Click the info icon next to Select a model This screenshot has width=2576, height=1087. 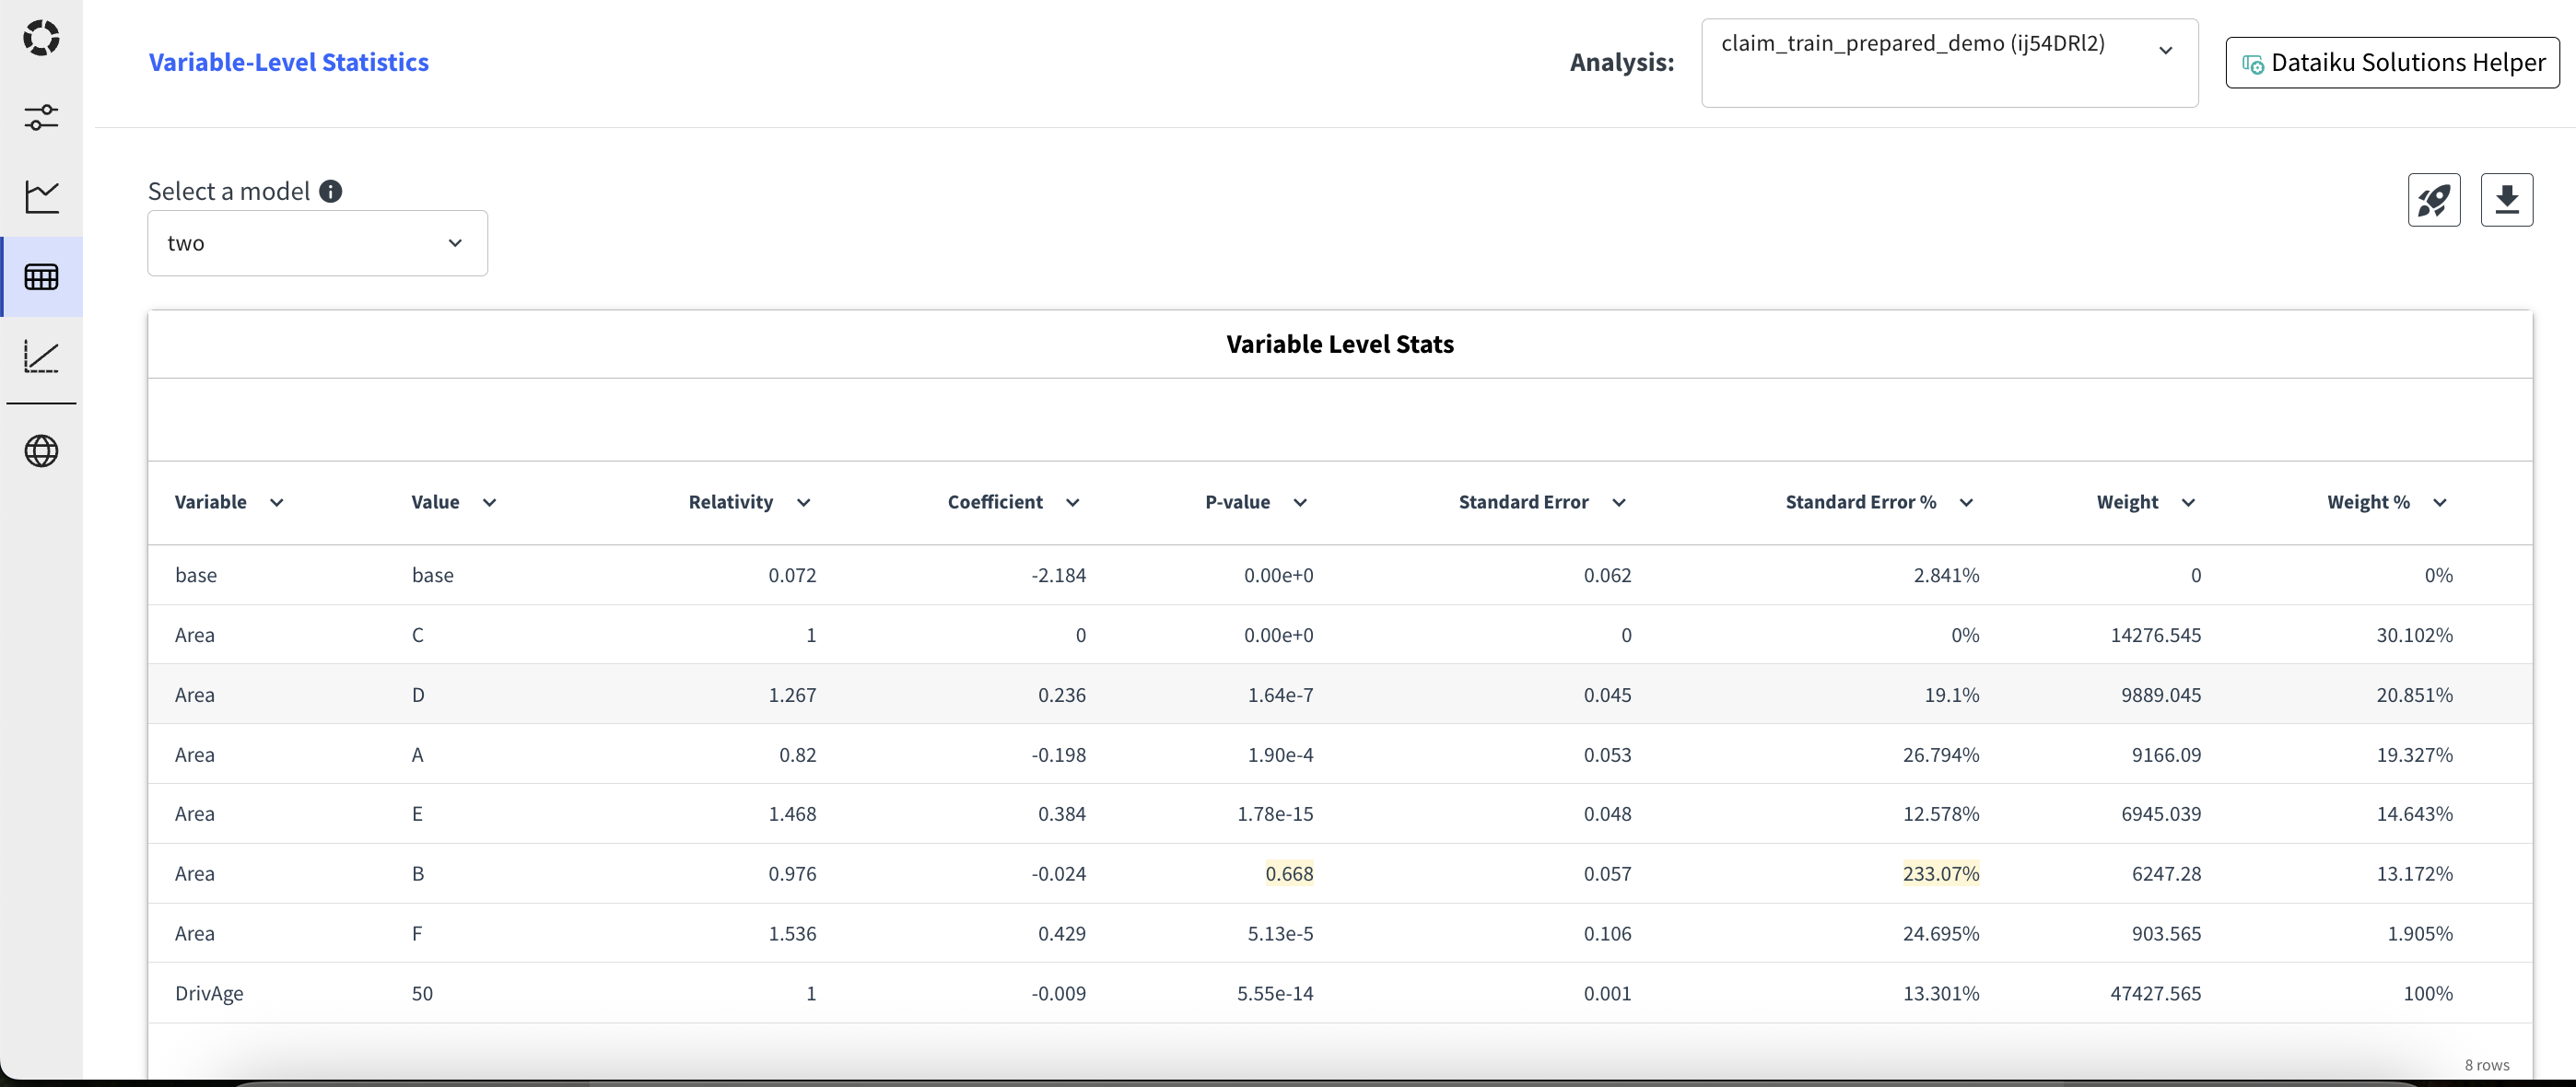(x=331, y=190)
